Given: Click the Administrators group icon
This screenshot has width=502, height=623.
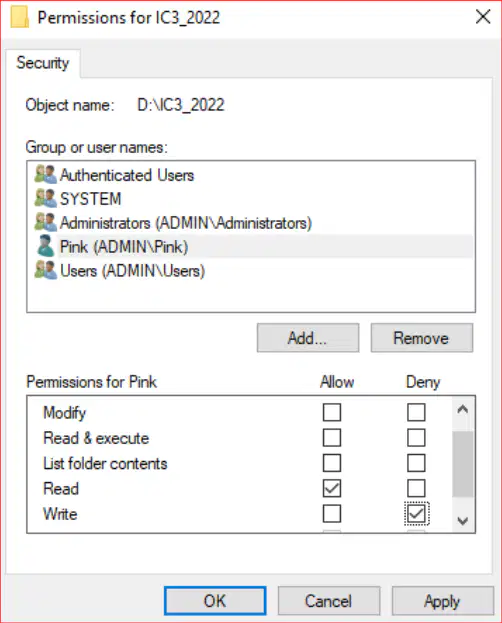Looking at the screenshot, I should coord(45,222).
